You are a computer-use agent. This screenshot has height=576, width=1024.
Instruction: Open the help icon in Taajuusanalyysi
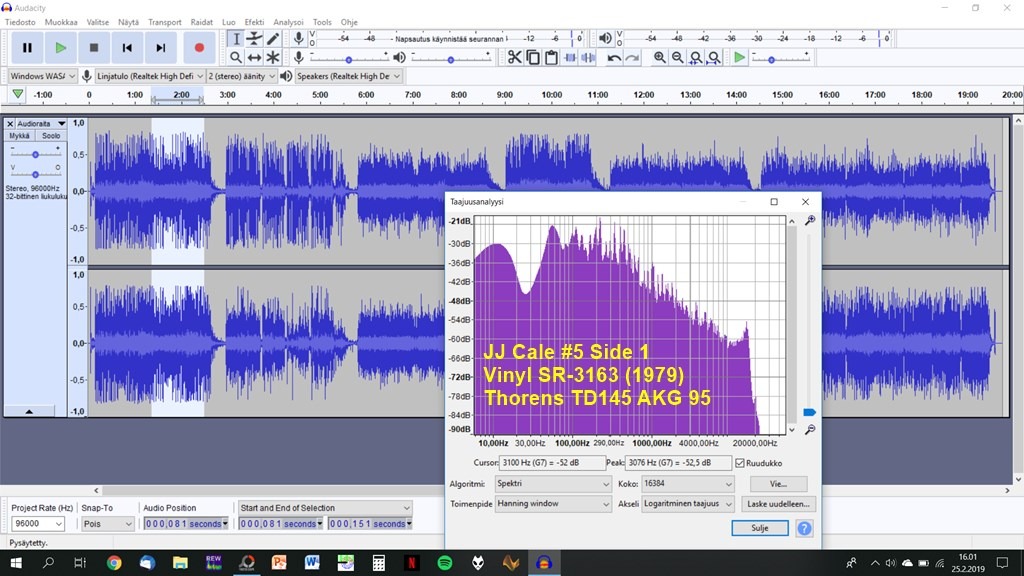pyautogui.click(x=805, y=528)
